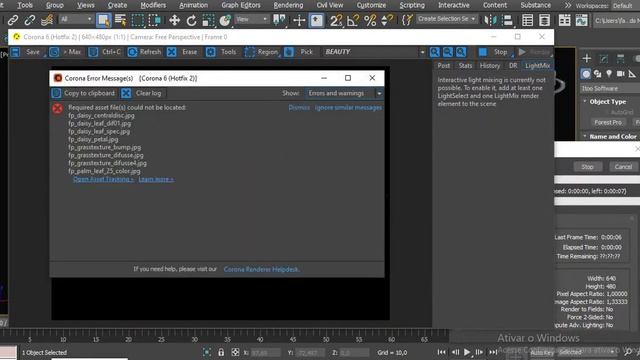Screen dimensions: 640x360
Task: Click Copy to clipboard in error window
Action: 84,93
